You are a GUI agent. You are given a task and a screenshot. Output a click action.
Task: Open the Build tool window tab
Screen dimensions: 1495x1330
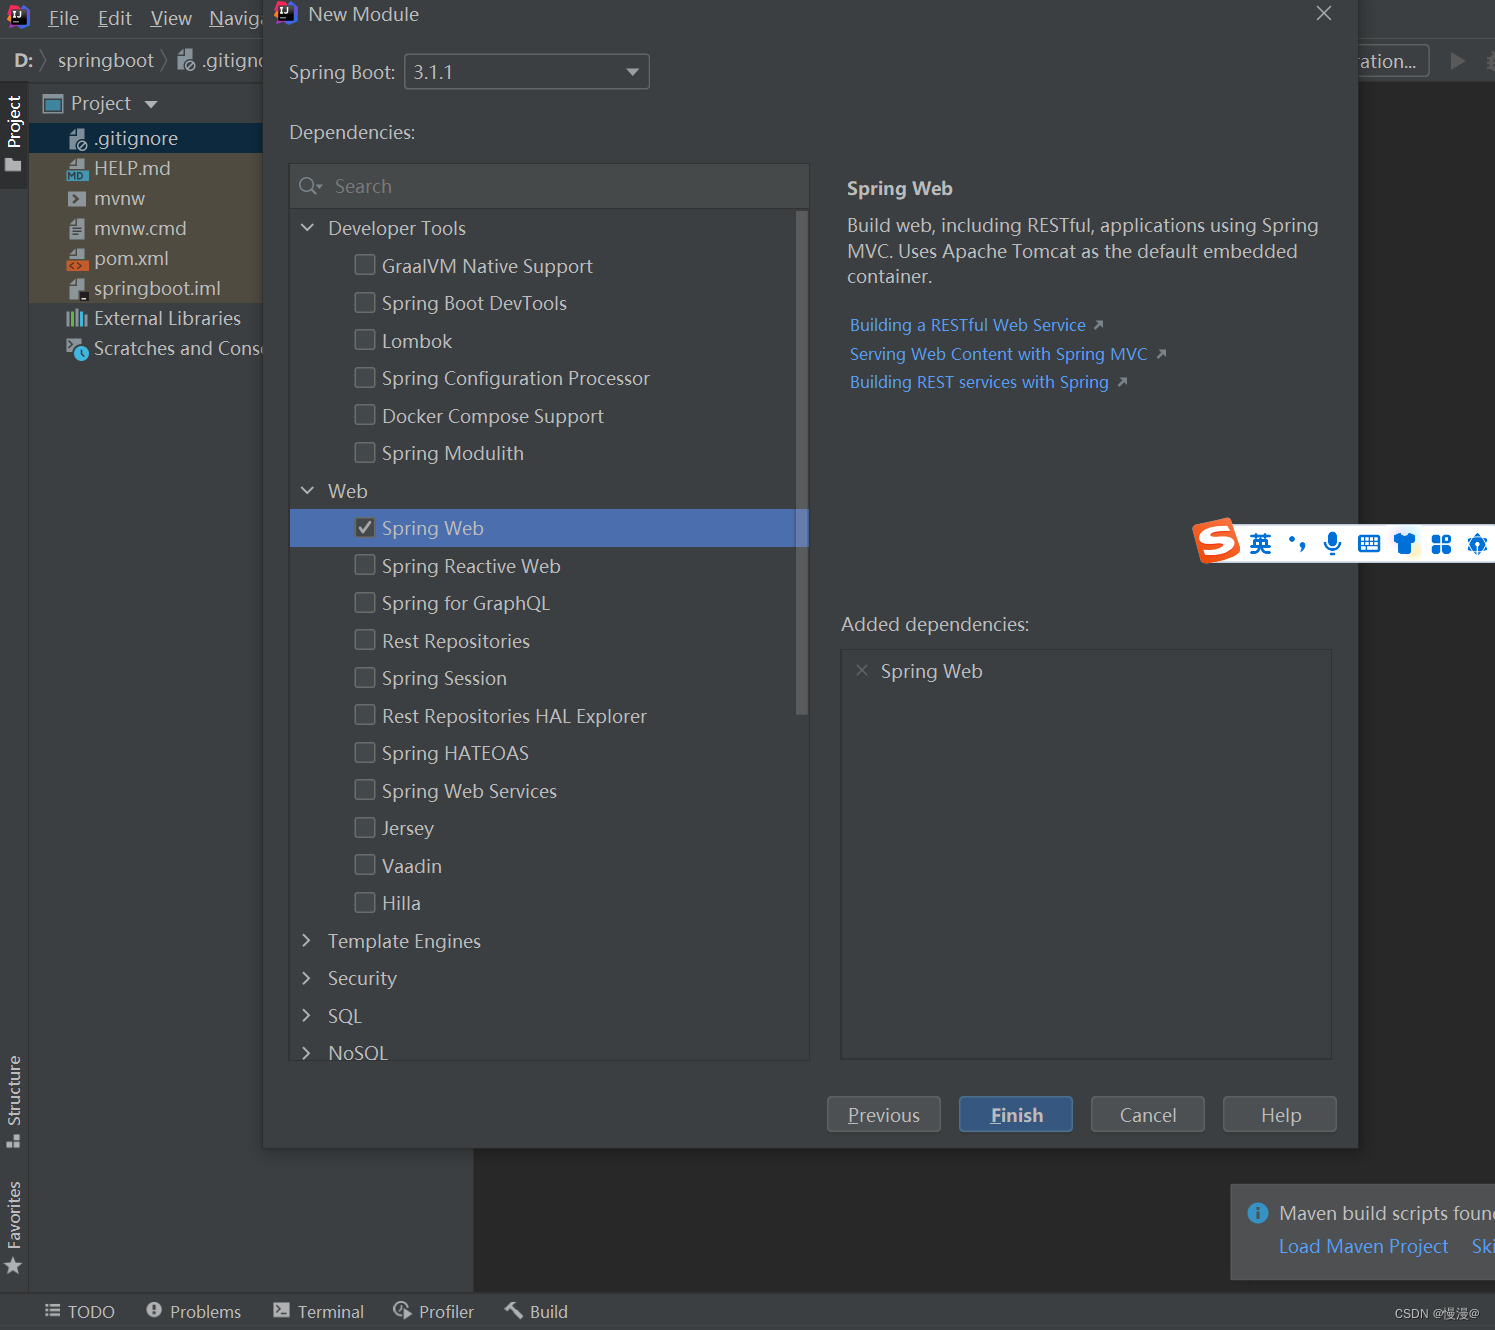[x=537, y=1311]
